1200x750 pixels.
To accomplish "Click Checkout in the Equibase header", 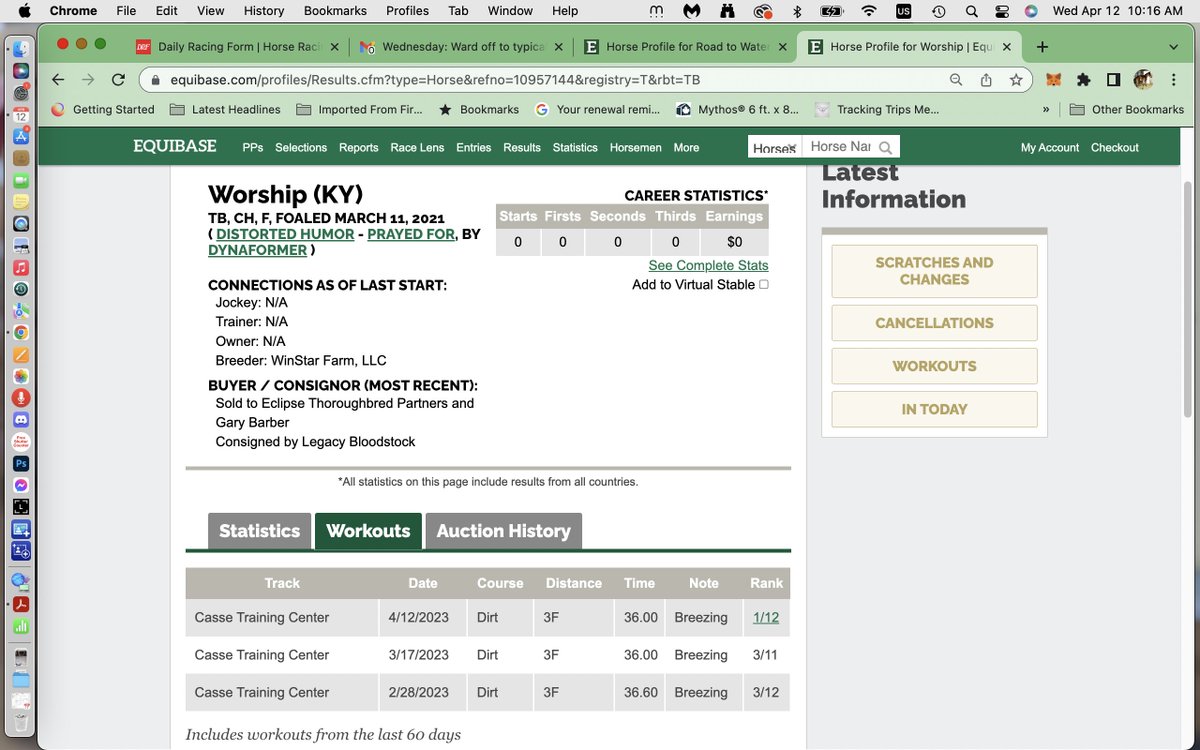I will pos(1115,147).
